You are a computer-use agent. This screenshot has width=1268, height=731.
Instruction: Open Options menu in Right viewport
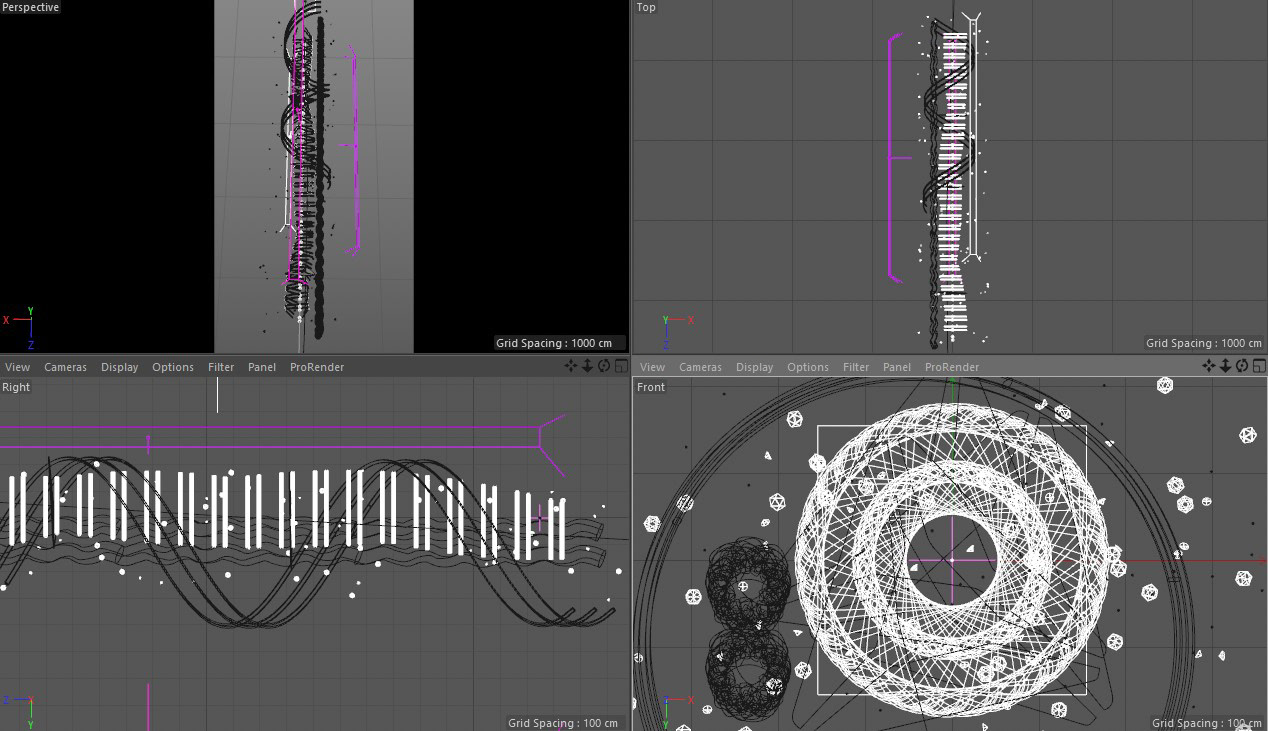point(173,367)
